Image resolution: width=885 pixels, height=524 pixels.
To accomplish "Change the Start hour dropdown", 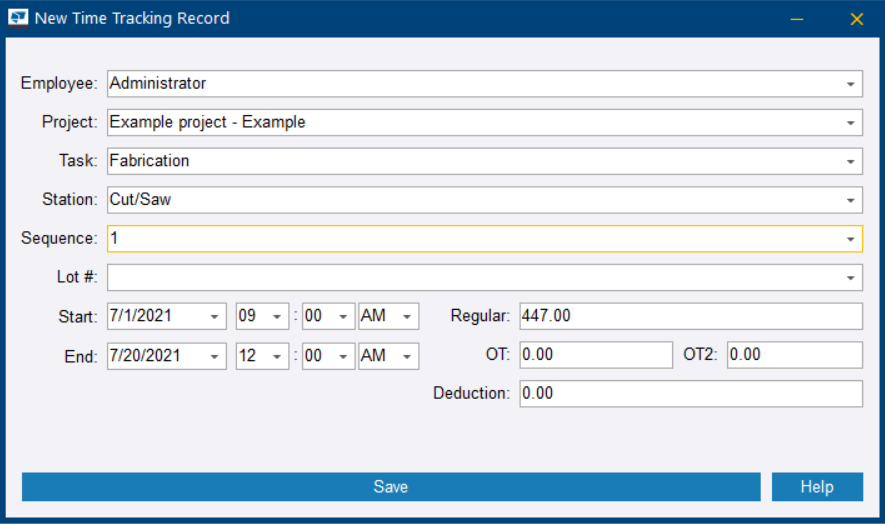I will (x=278, y=317).
